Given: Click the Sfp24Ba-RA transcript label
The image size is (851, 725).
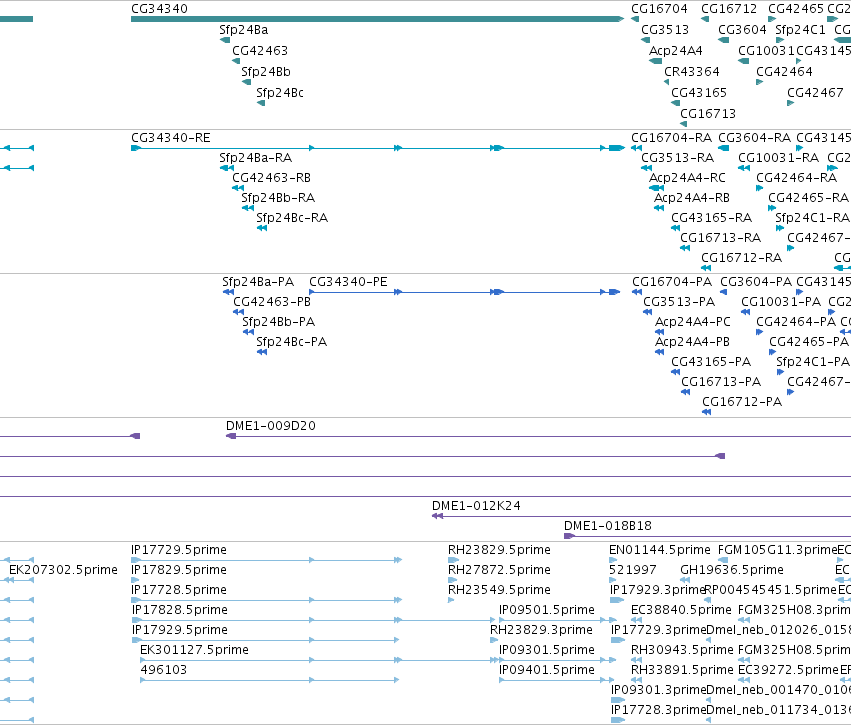Looking at the screenshot, I should click(x=255, y=158).
